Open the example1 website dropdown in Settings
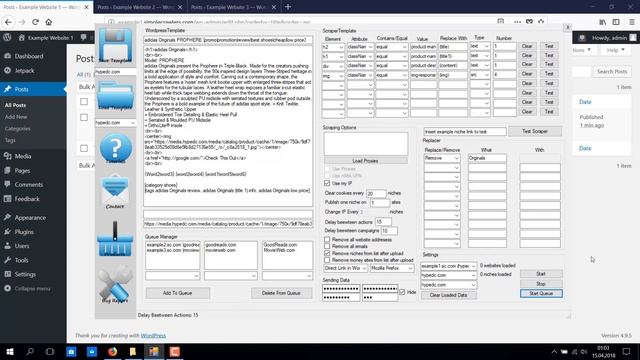 [x=448, y=266]
